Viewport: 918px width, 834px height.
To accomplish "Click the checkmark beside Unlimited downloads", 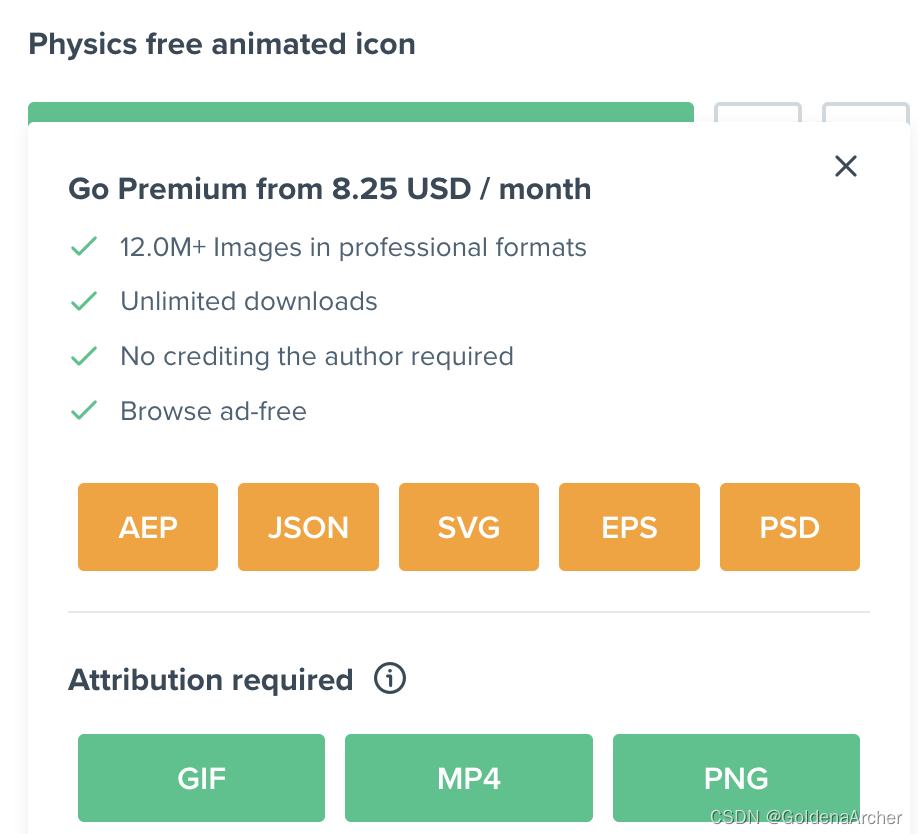I will [84, 301].
